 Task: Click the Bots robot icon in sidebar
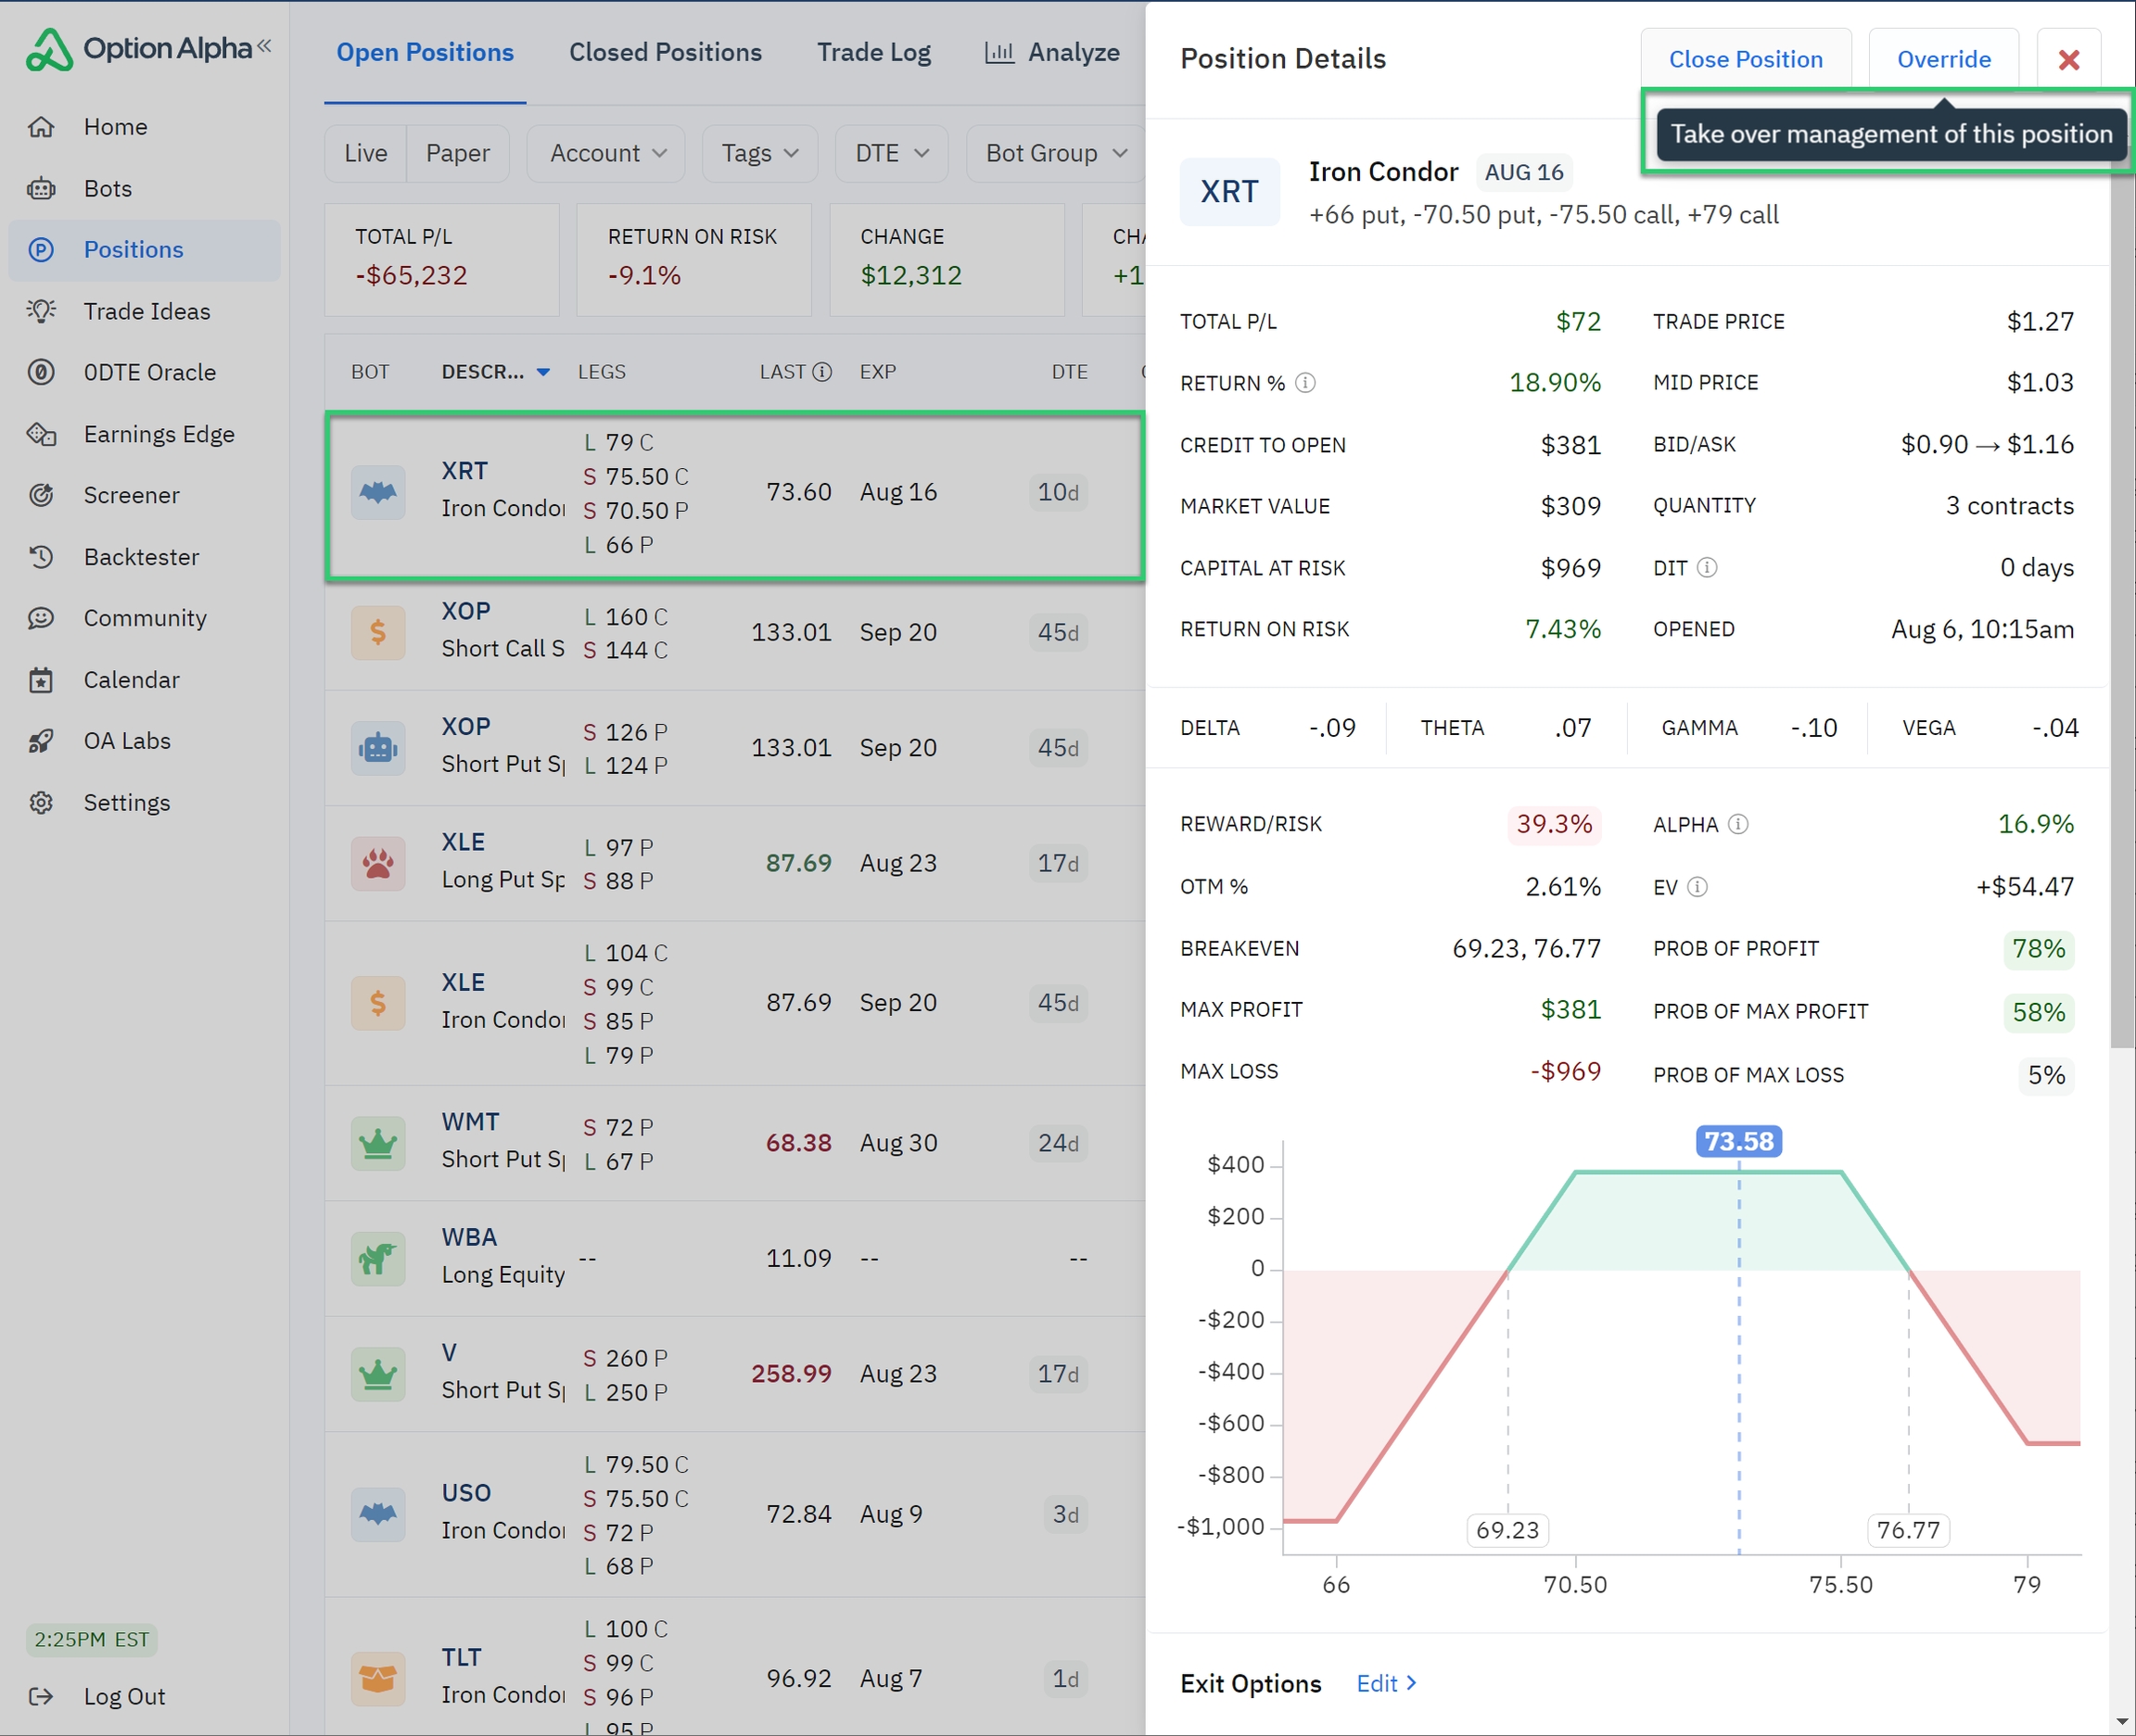(x=41, y=188)
